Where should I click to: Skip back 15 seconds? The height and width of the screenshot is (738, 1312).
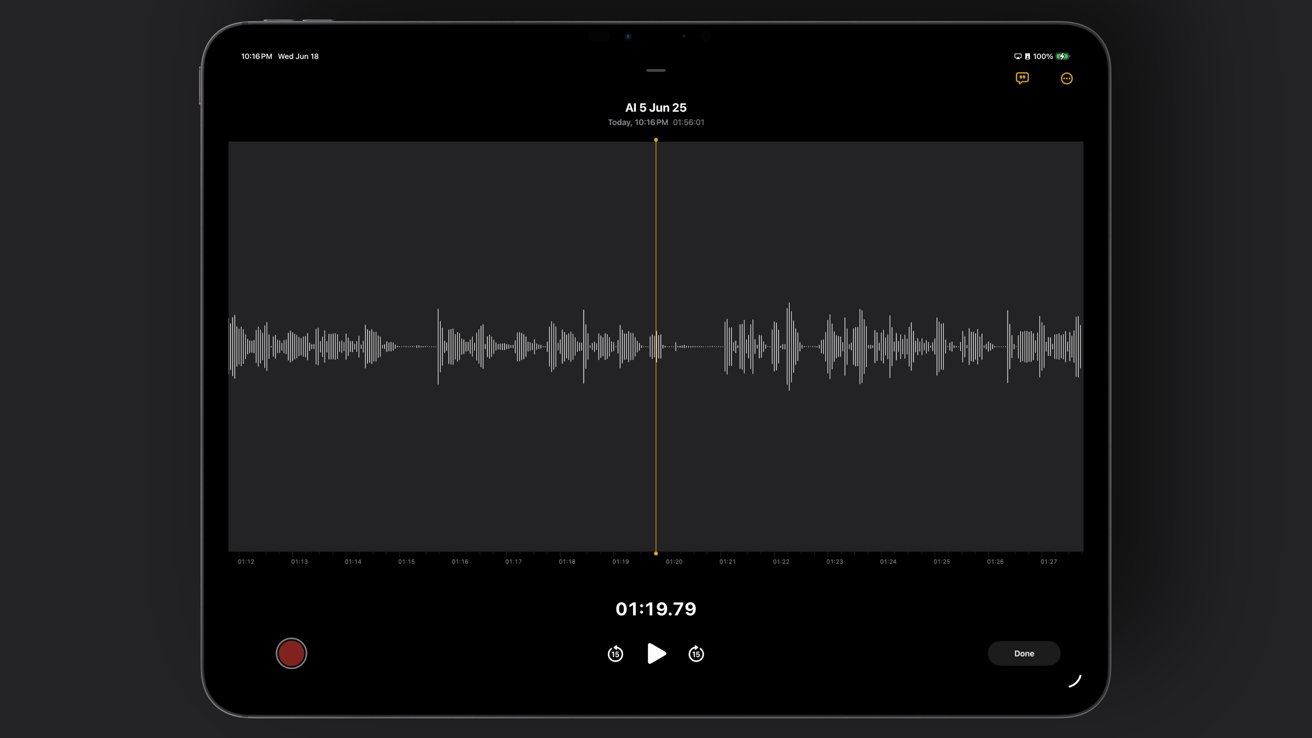(615, 654)
